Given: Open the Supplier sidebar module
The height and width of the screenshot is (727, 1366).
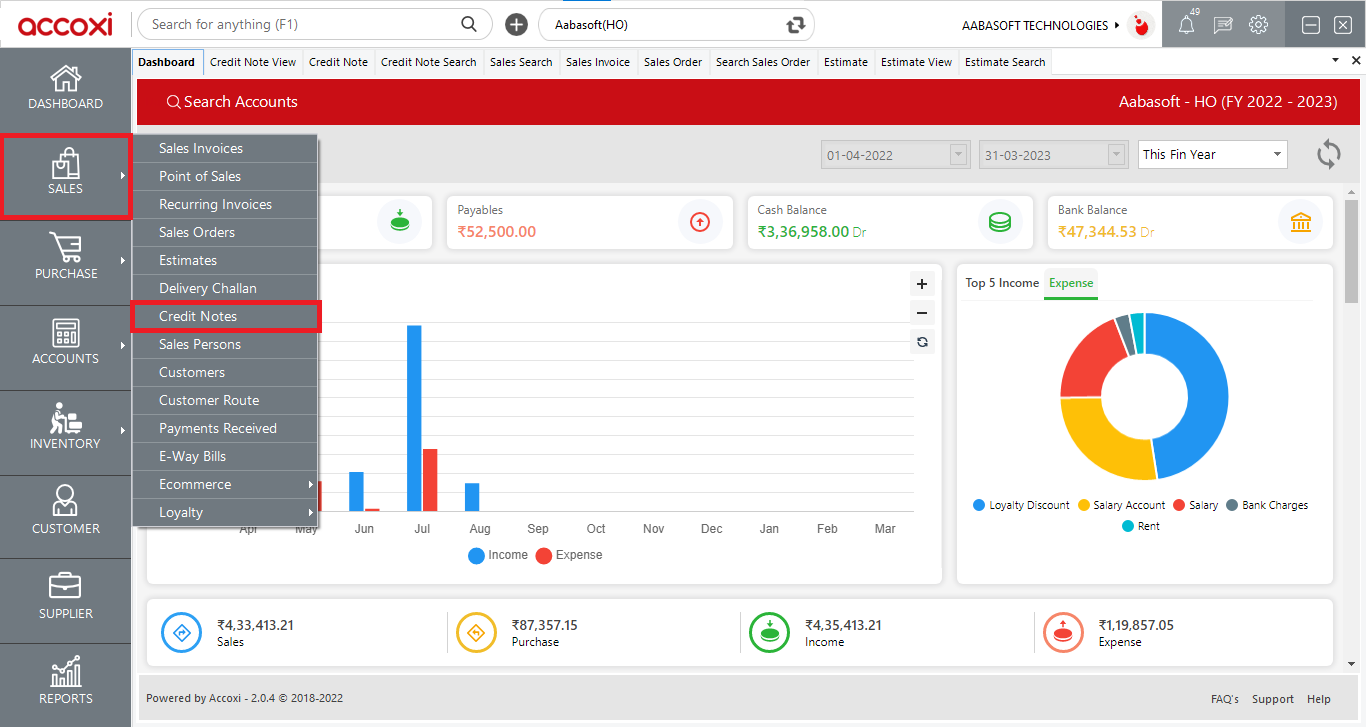Looking at the screenshot, I should pyautogui.click(x=65, y=601).
